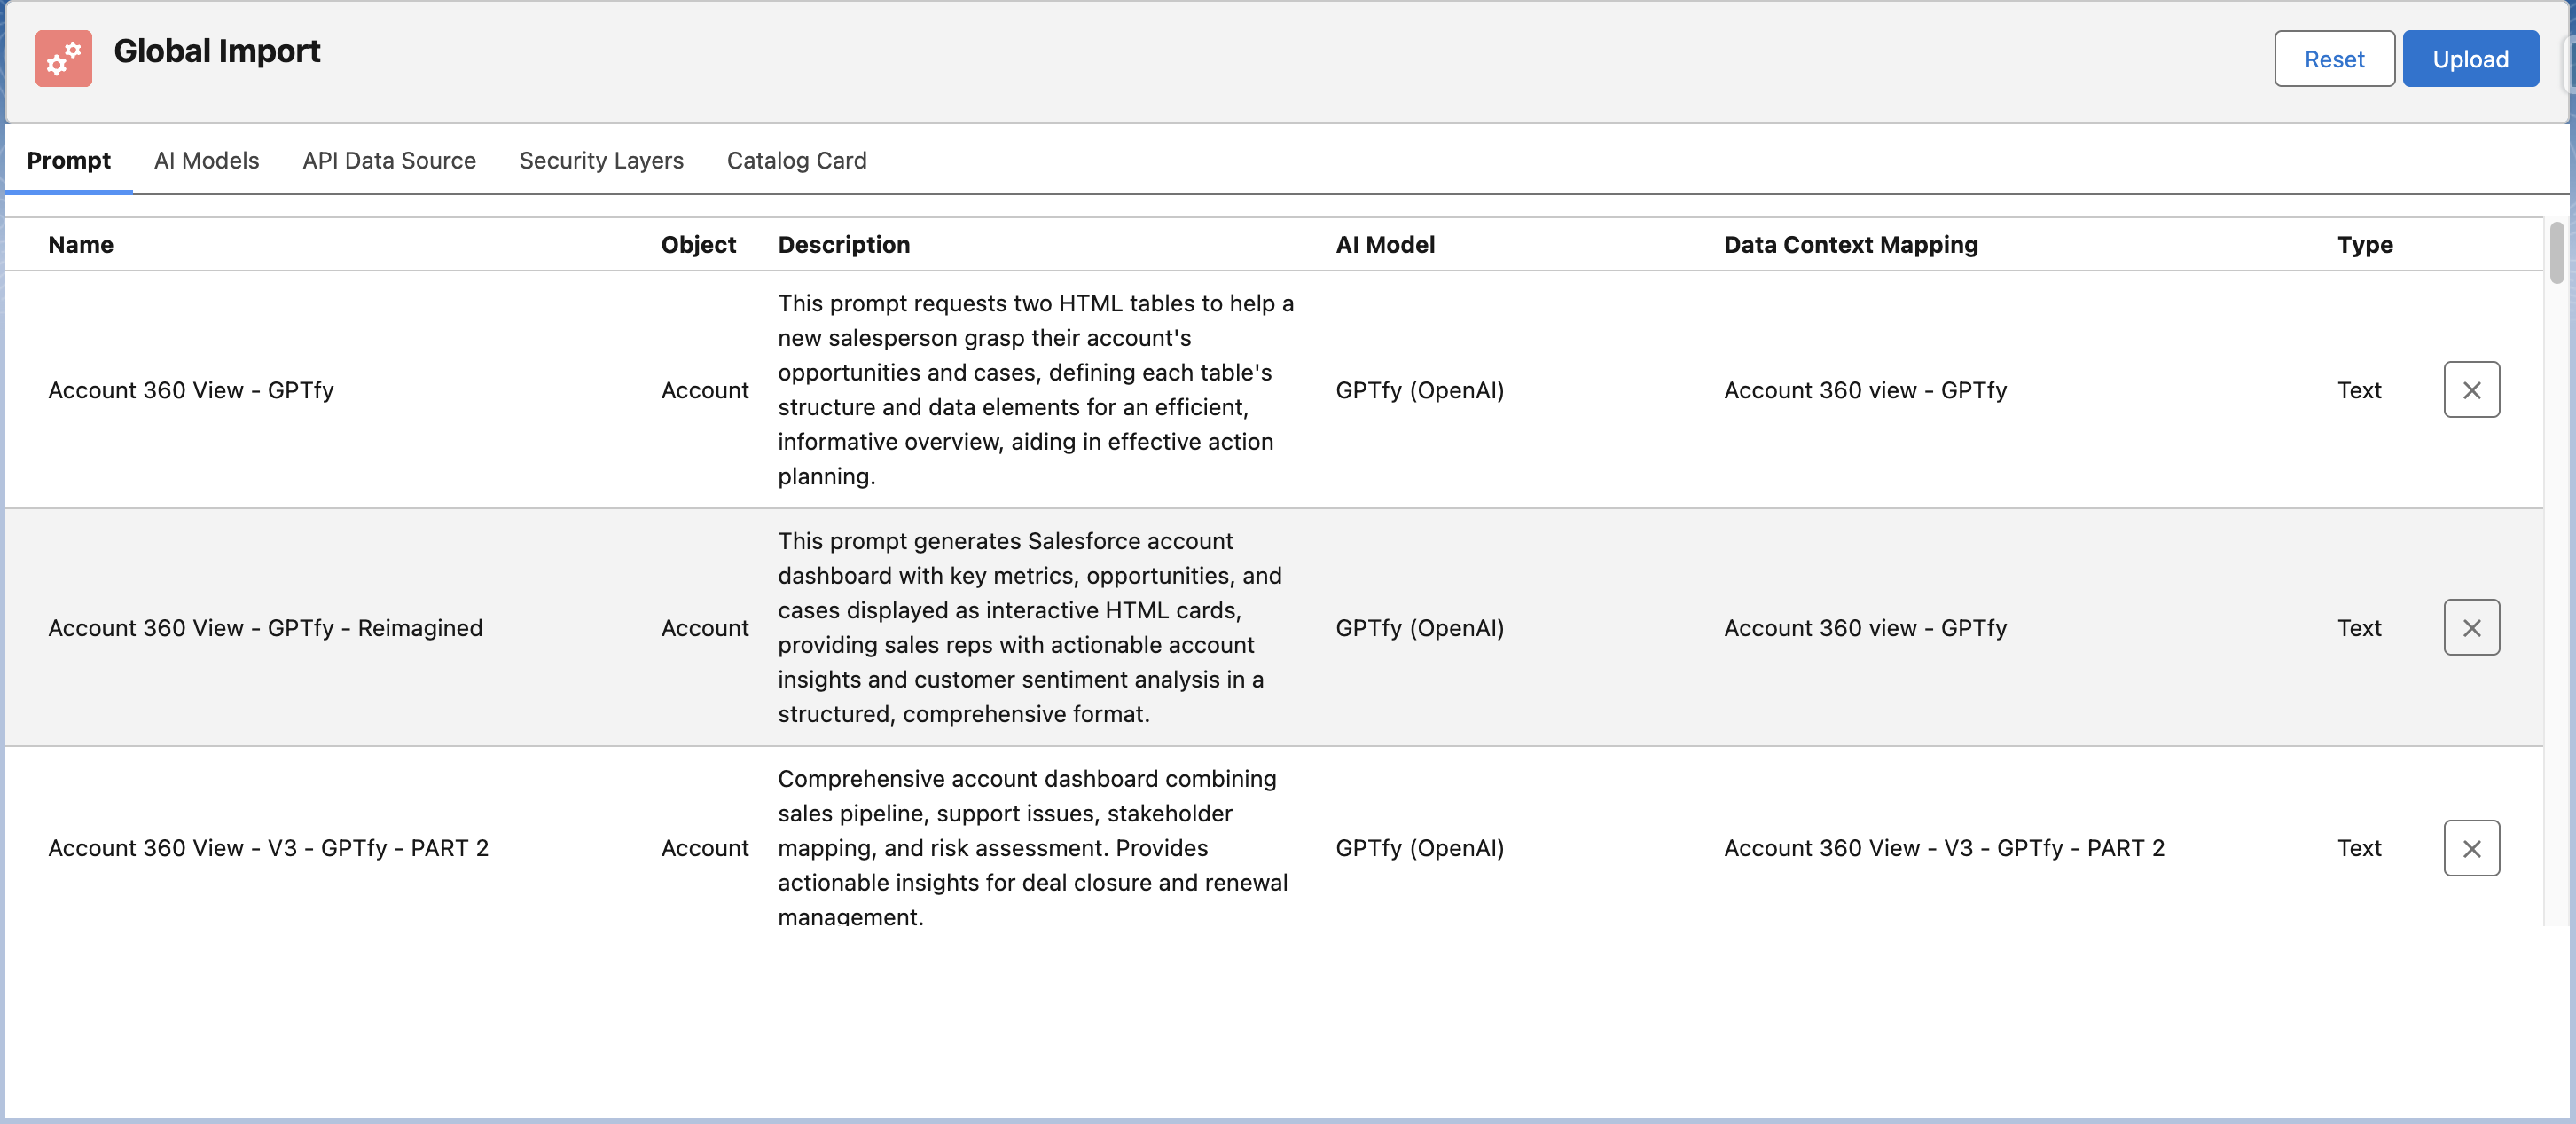Go to the Catalog Card tab

[796, 160]
